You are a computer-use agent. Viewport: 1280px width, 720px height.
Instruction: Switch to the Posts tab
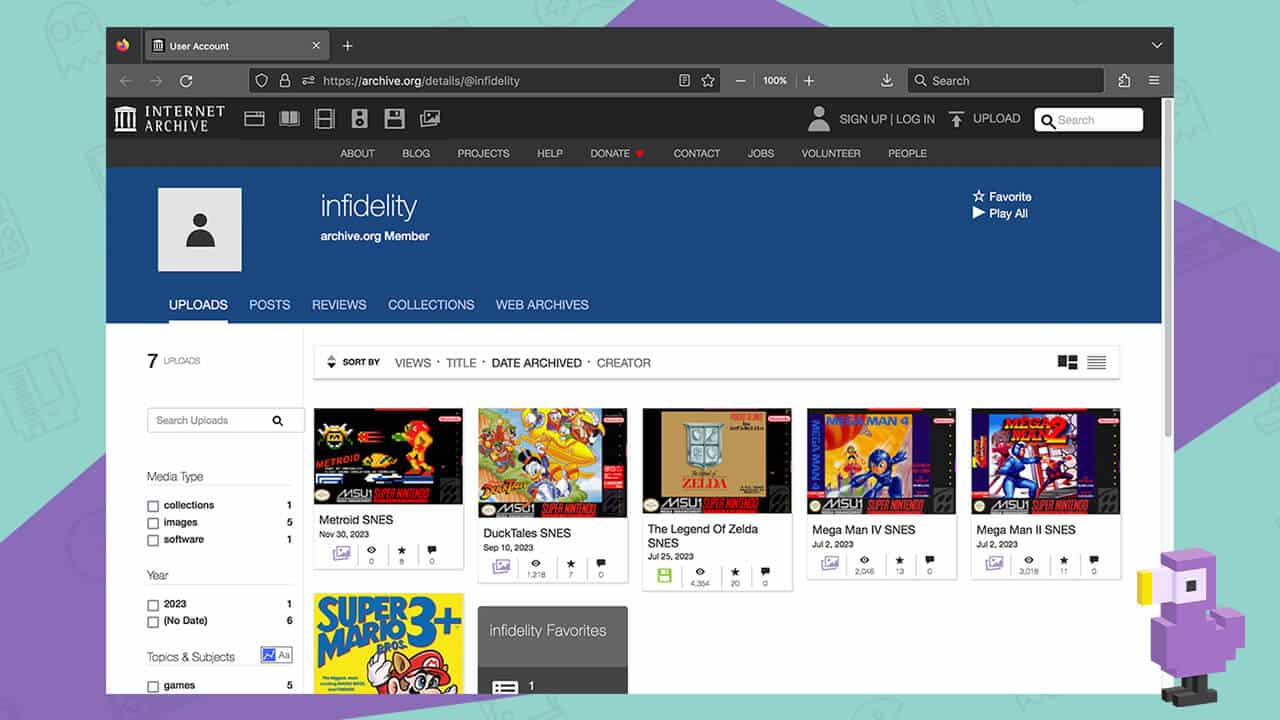[269, 305]
